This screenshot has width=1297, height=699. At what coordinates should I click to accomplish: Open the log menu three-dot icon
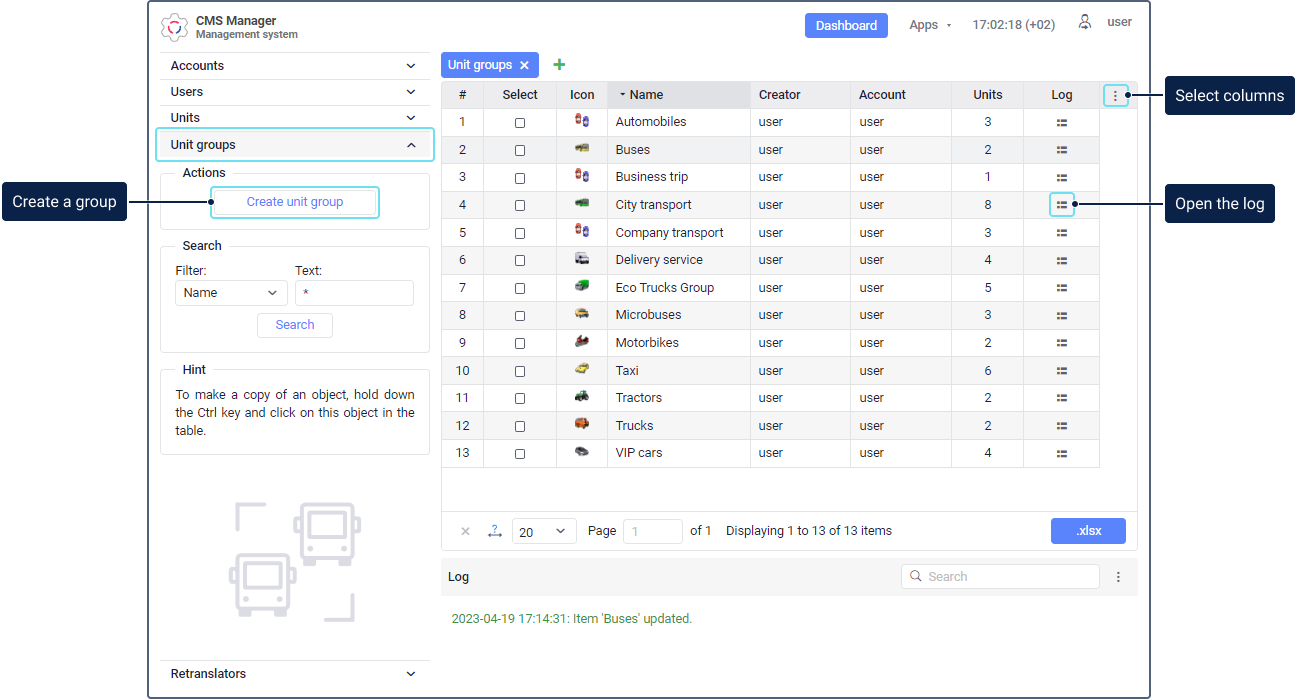1118,577
